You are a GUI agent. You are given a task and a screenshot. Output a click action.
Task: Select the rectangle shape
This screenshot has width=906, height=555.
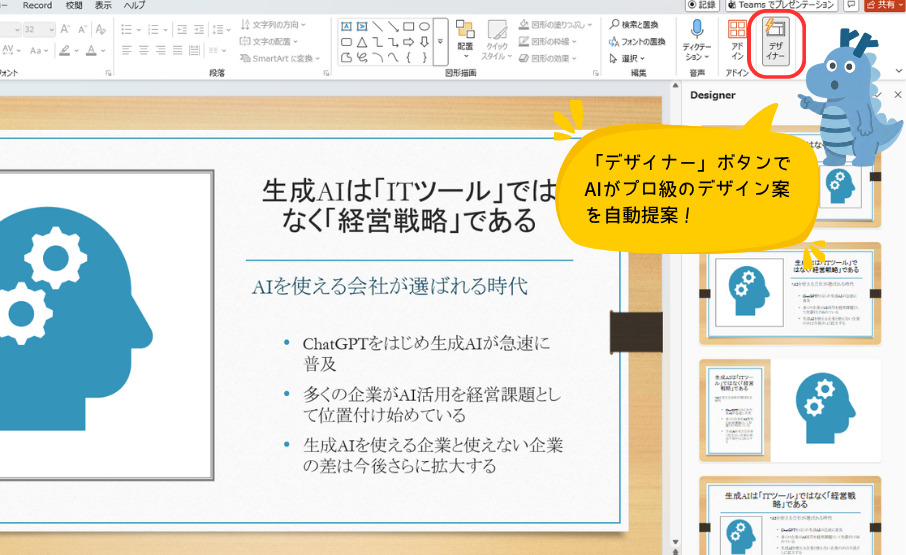pyautogui.click(x=409, y=27)
